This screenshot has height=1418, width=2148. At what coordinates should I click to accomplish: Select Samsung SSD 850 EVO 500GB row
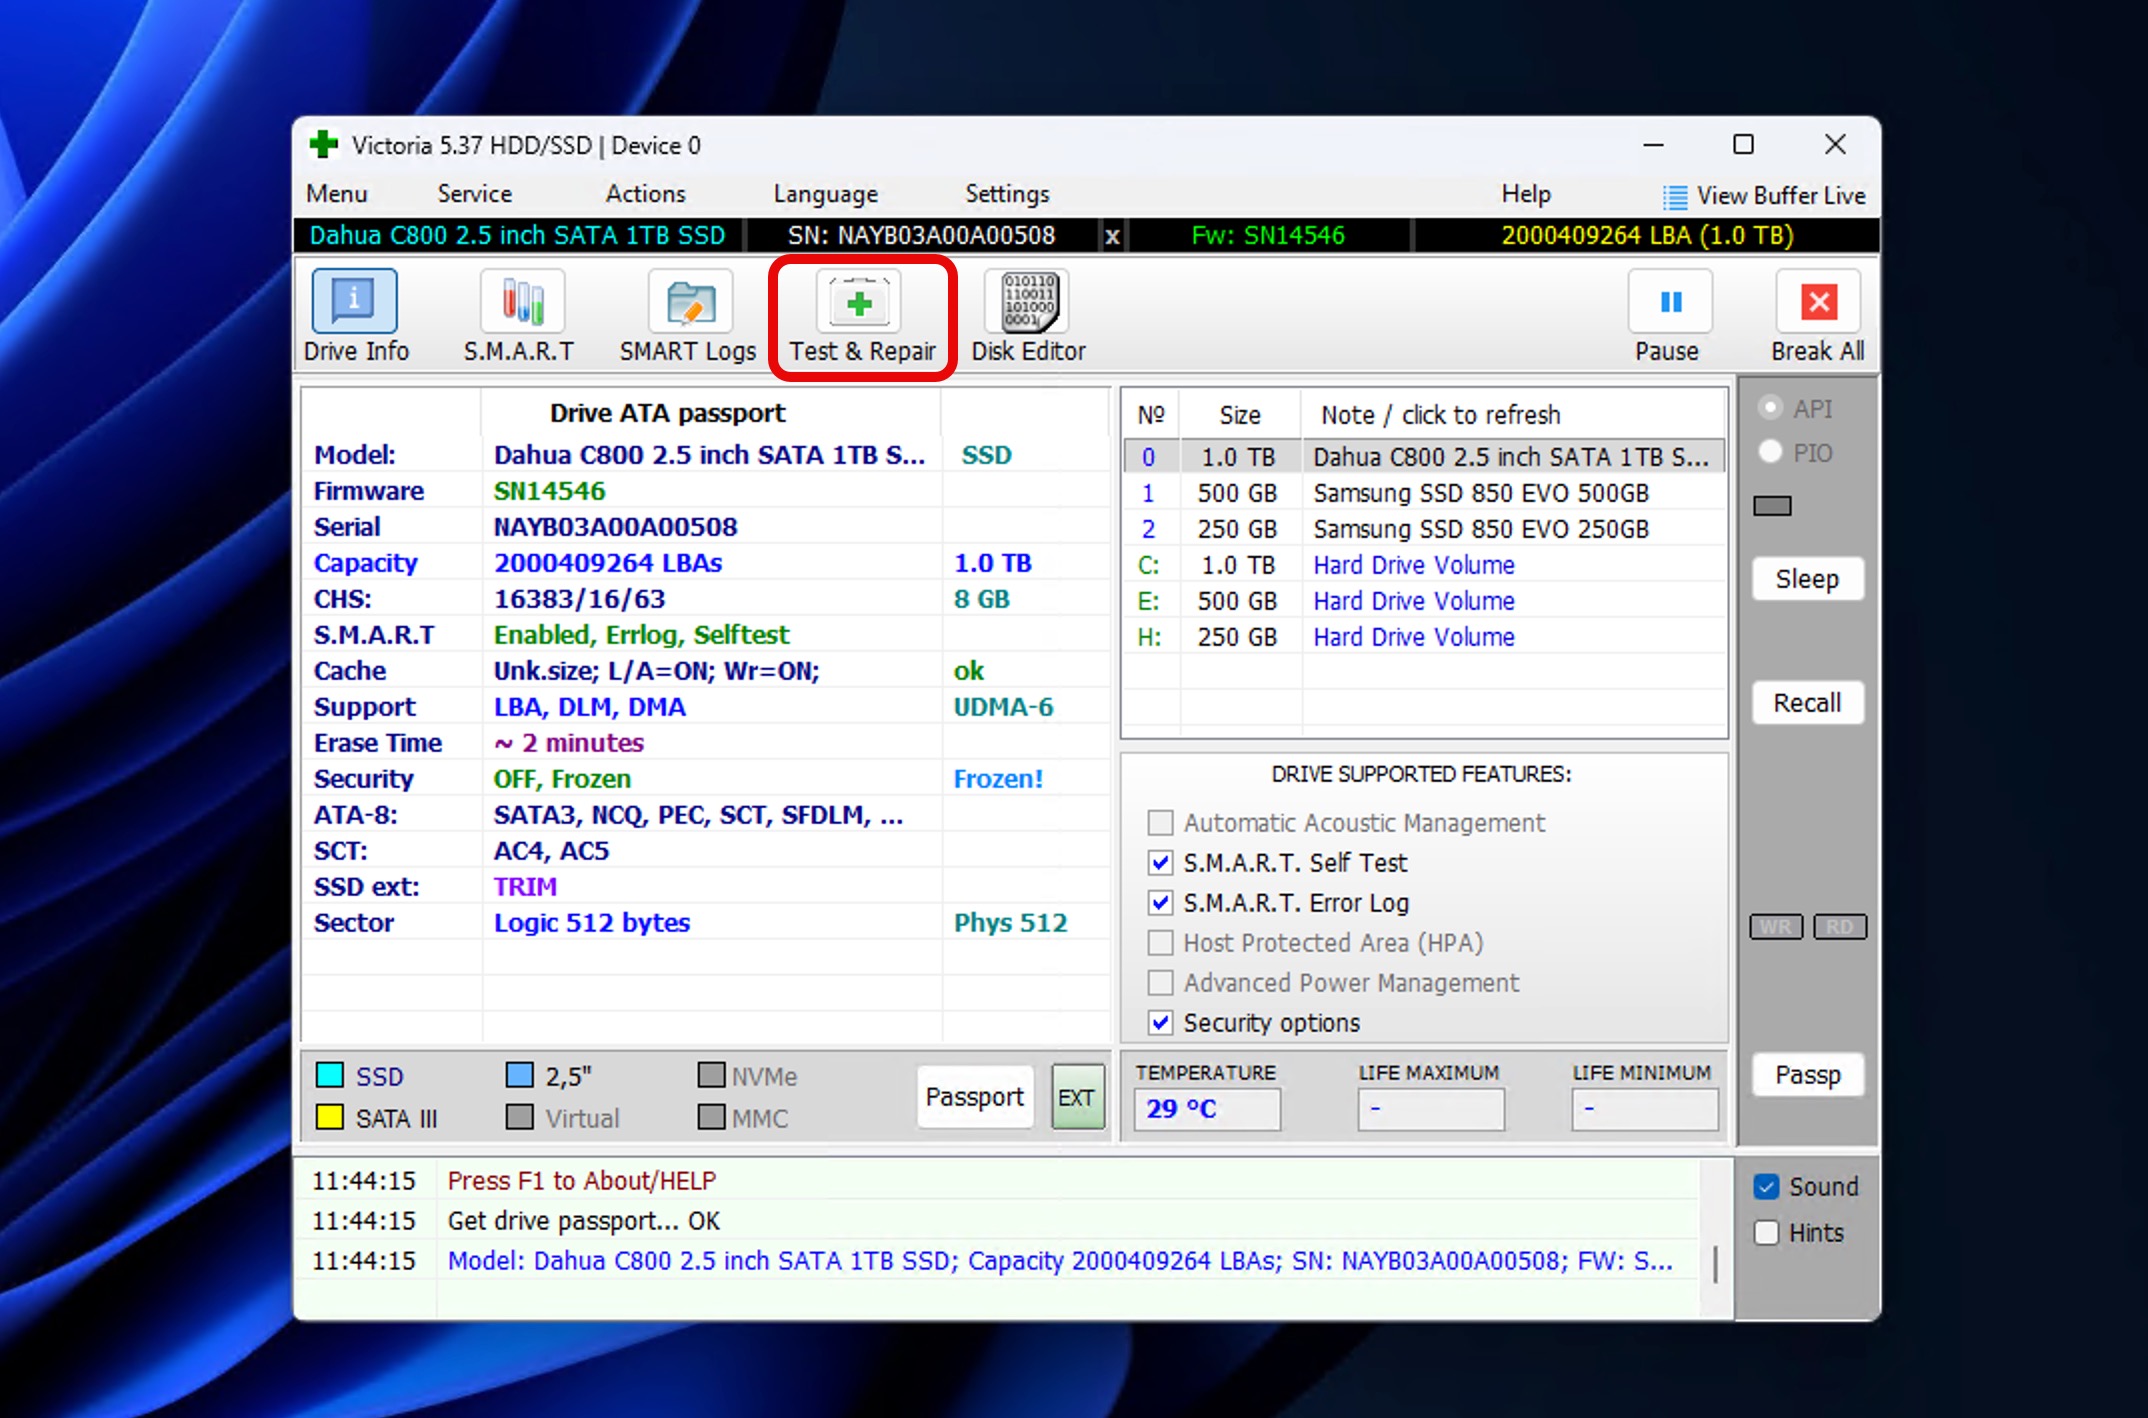[x=1423, y=493]
